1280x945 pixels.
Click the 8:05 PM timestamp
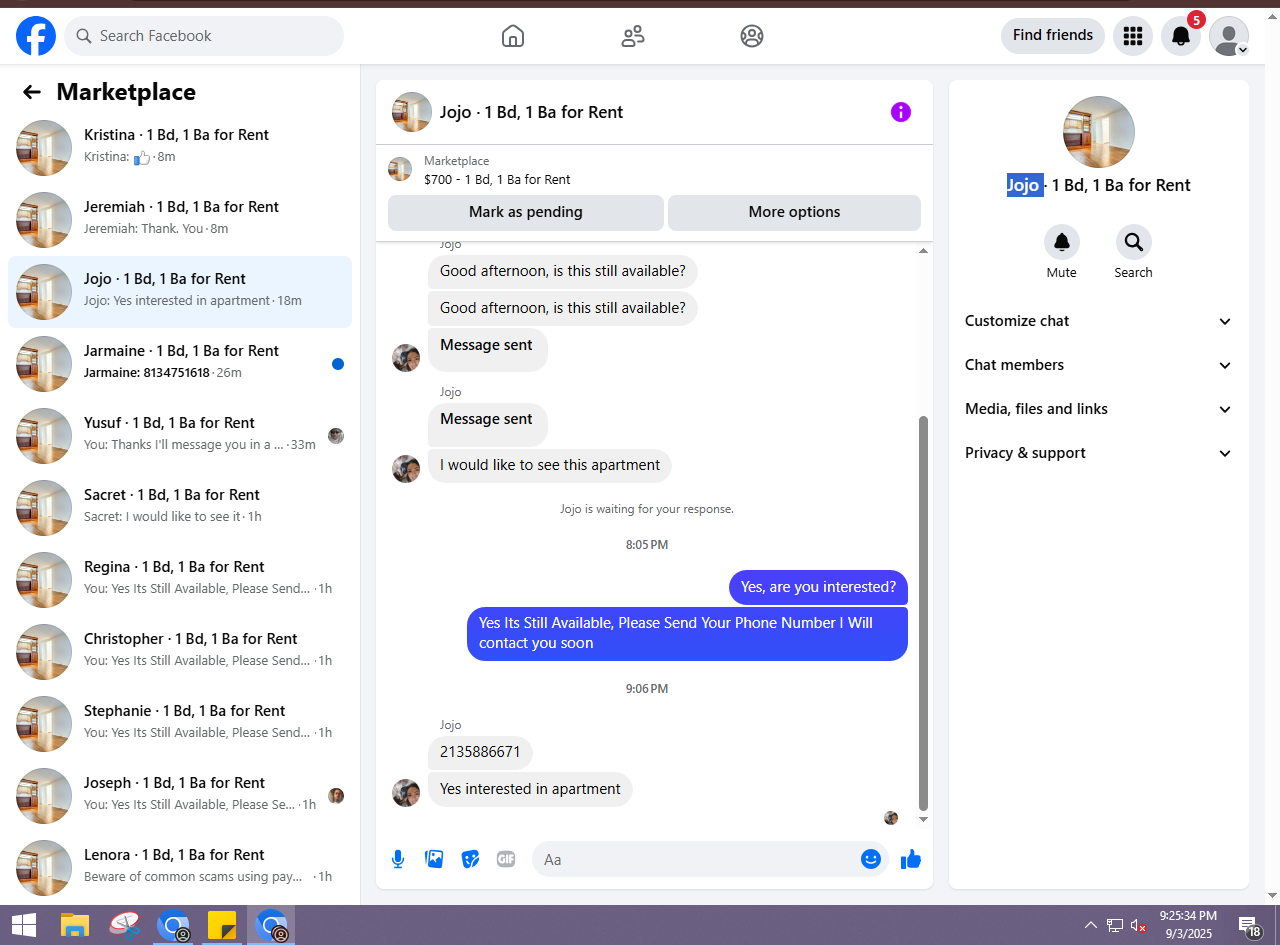[647, 545]
